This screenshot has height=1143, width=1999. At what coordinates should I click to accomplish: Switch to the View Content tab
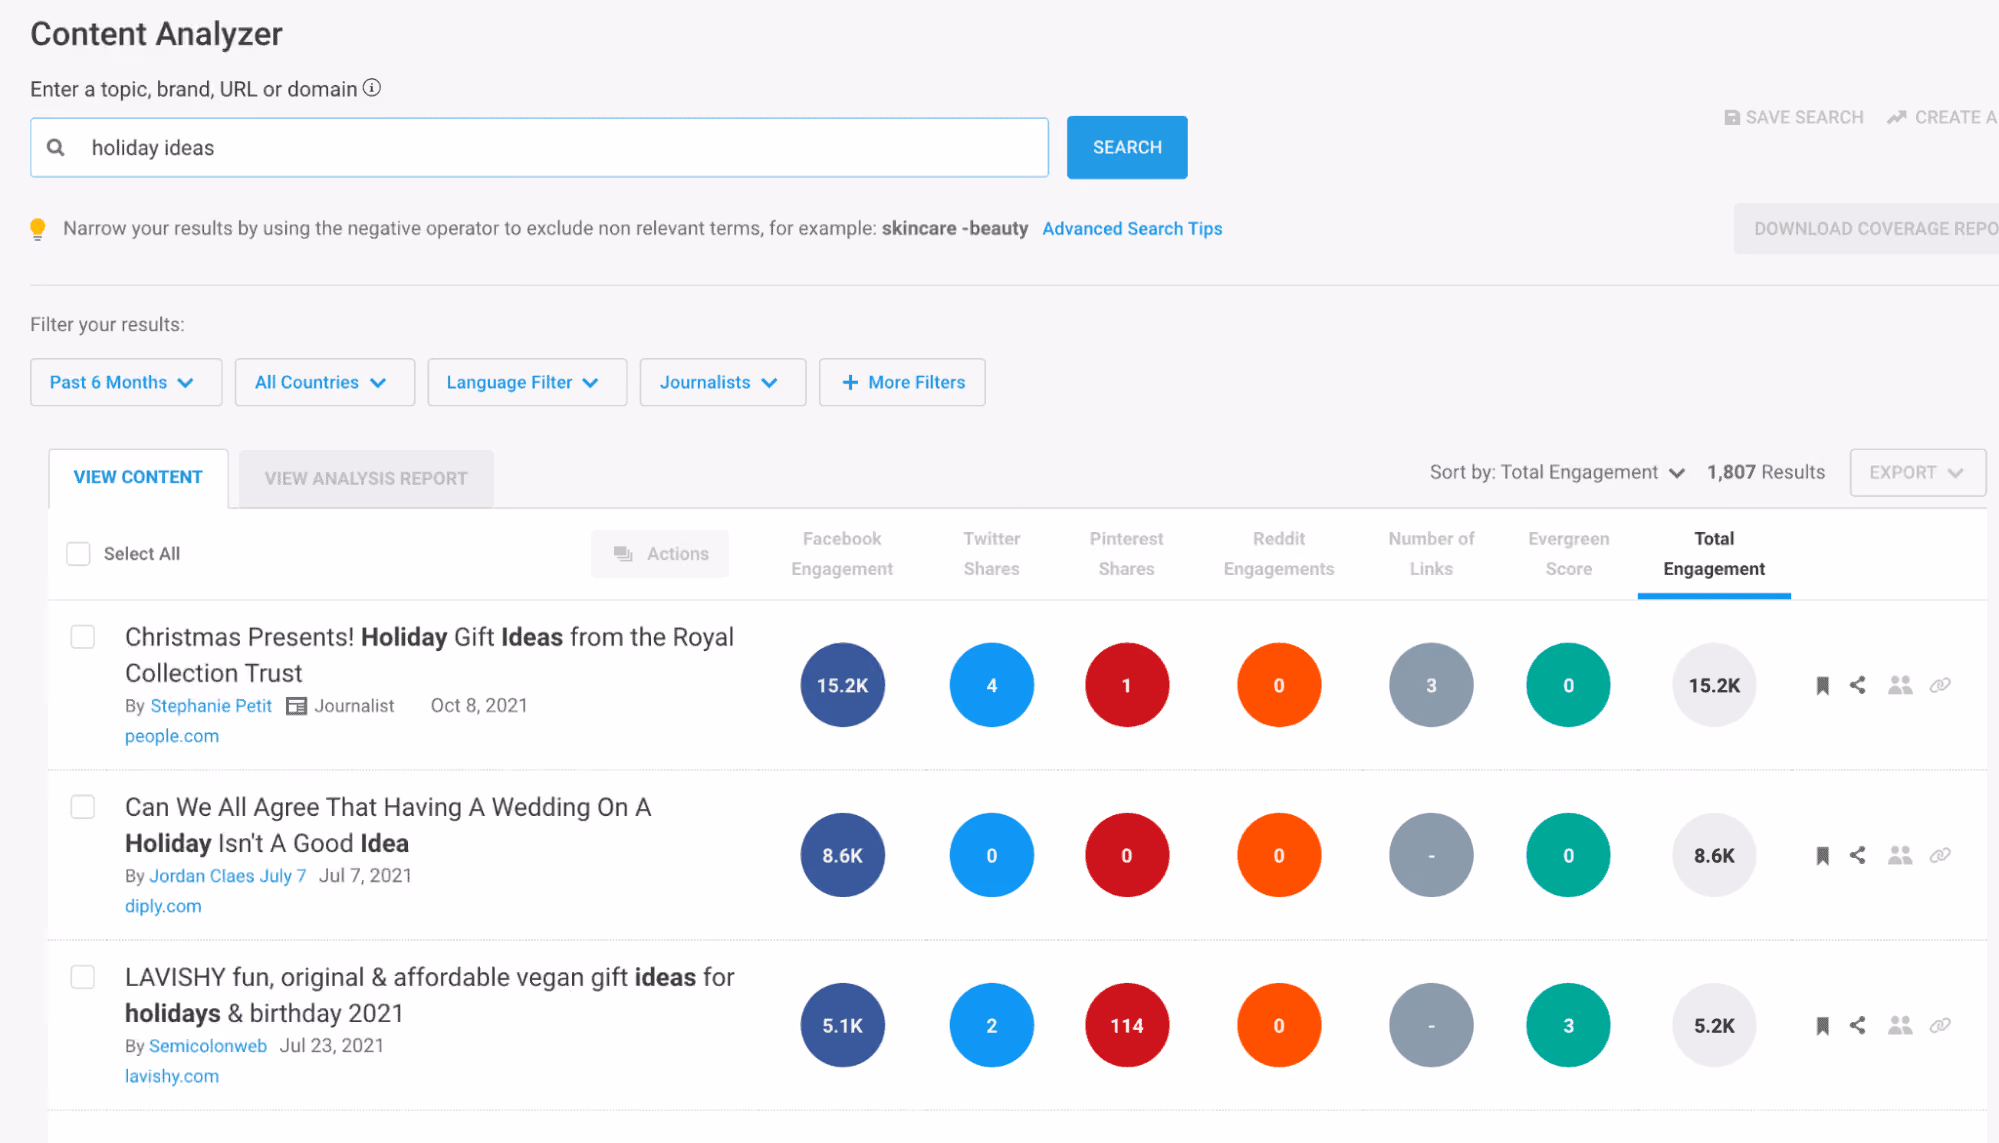tap(138, 477)
